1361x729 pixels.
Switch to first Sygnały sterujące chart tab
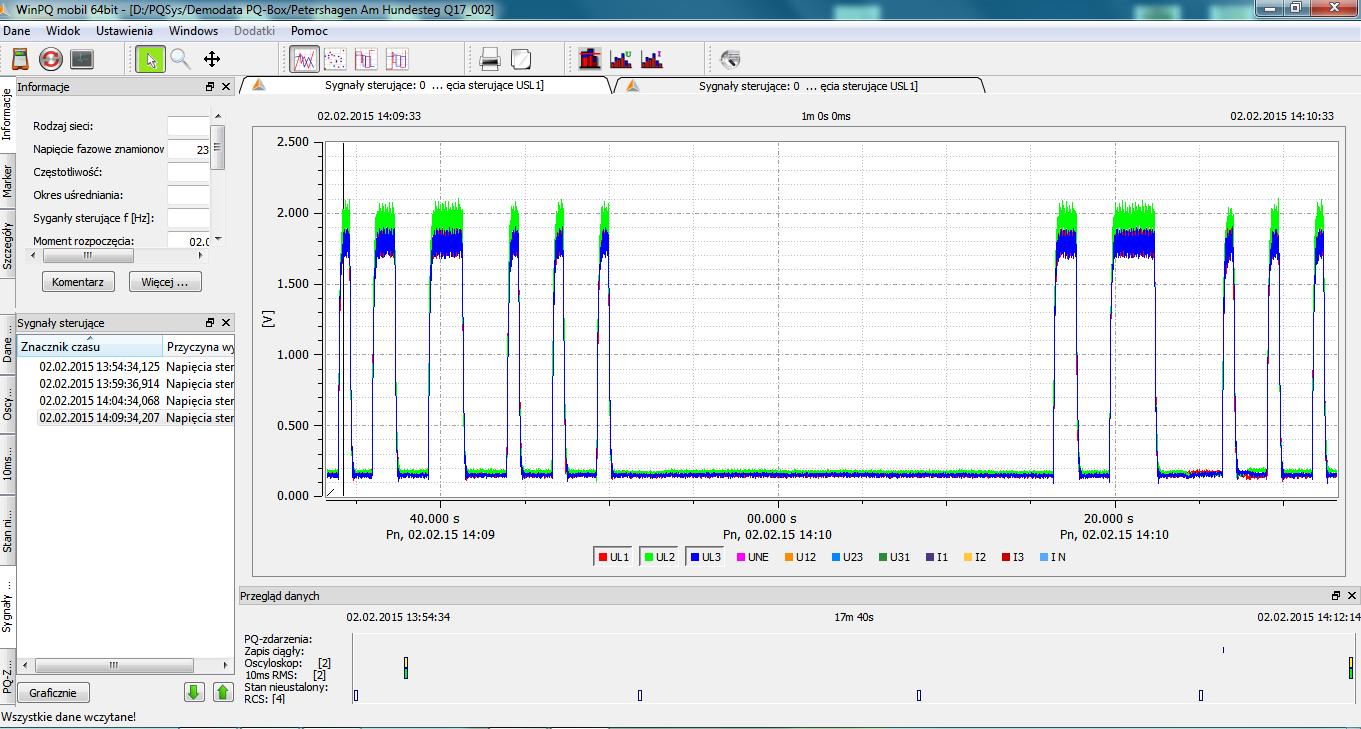[425, 86]
